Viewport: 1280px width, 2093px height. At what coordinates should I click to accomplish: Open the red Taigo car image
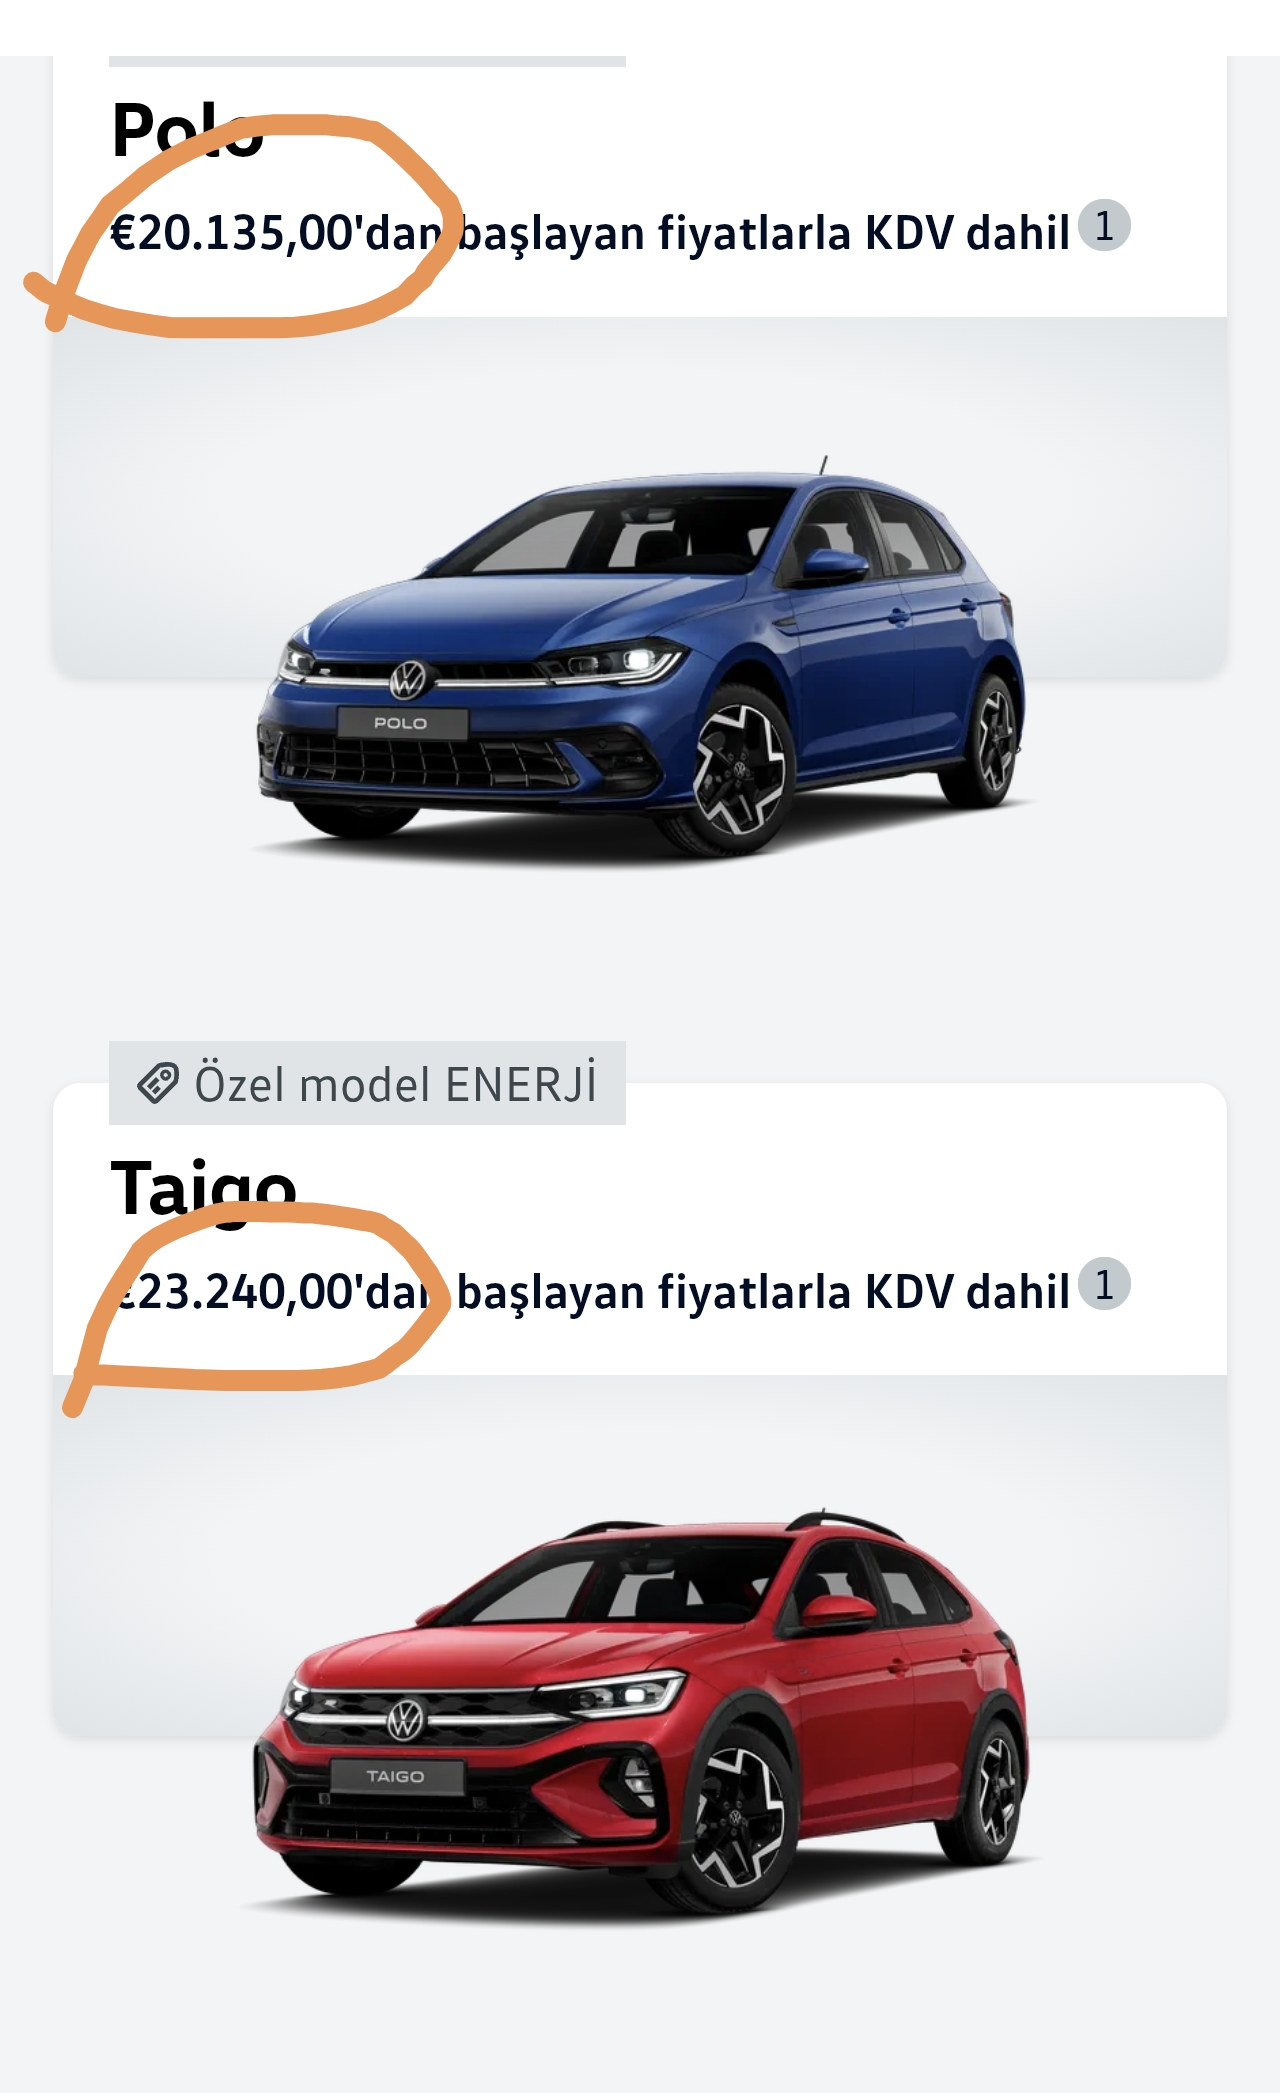click(640, 1712)
